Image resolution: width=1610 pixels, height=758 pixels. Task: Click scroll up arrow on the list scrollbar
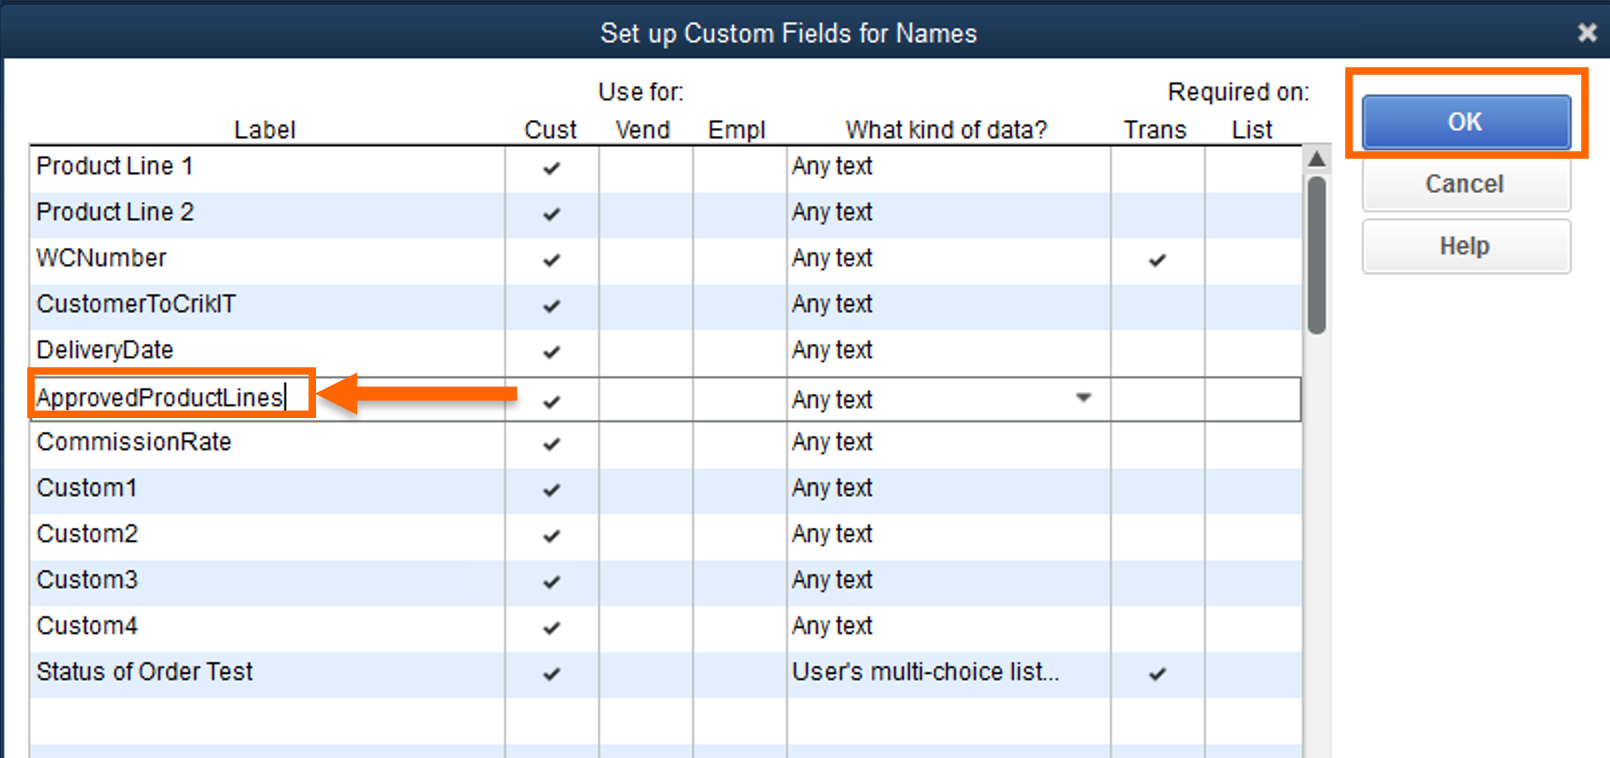click(x=1317, y=159)
